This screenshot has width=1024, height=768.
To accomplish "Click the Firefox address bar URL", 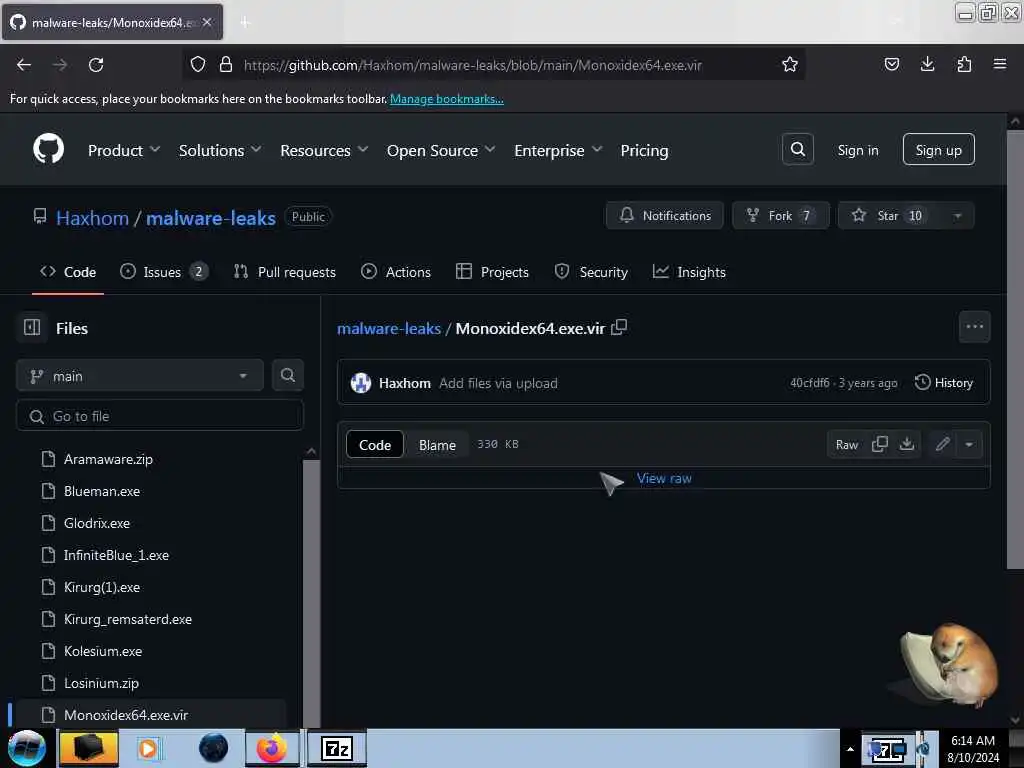I will [472, 65].
